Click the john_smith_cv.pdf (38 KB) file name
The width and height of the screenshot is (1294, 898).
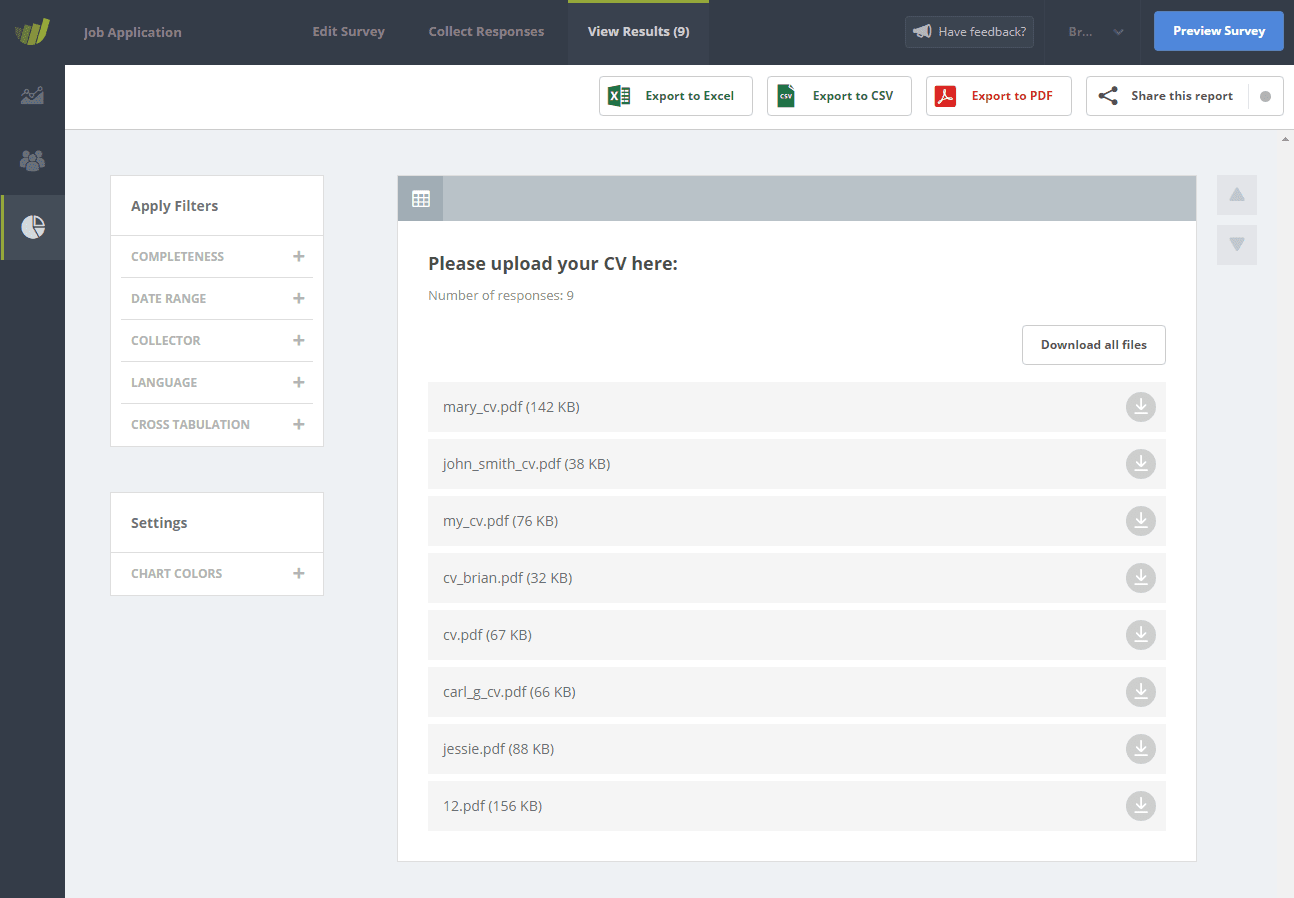coord(526,464)
